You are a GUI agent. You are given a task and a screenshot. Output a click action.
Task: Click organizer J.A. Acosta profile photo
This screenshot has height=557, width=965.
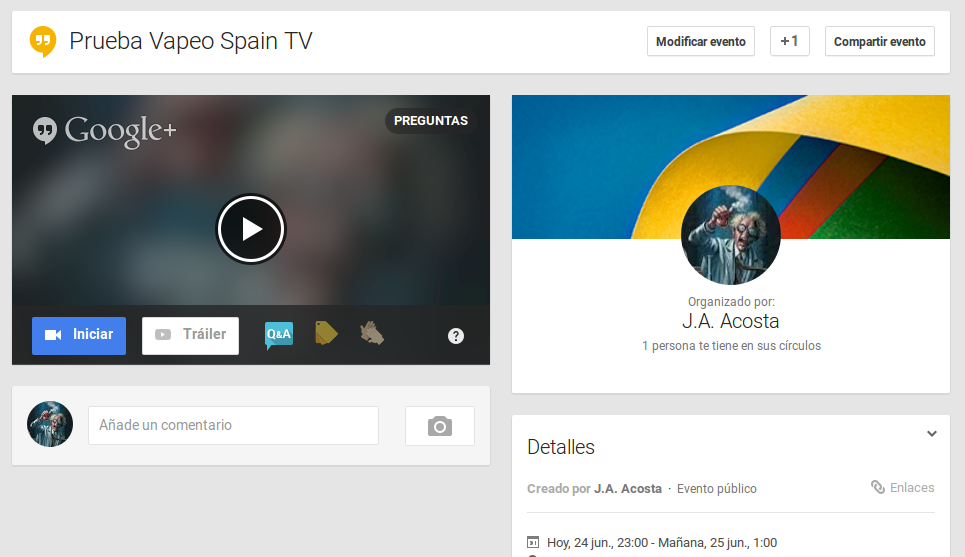point(731,234)
